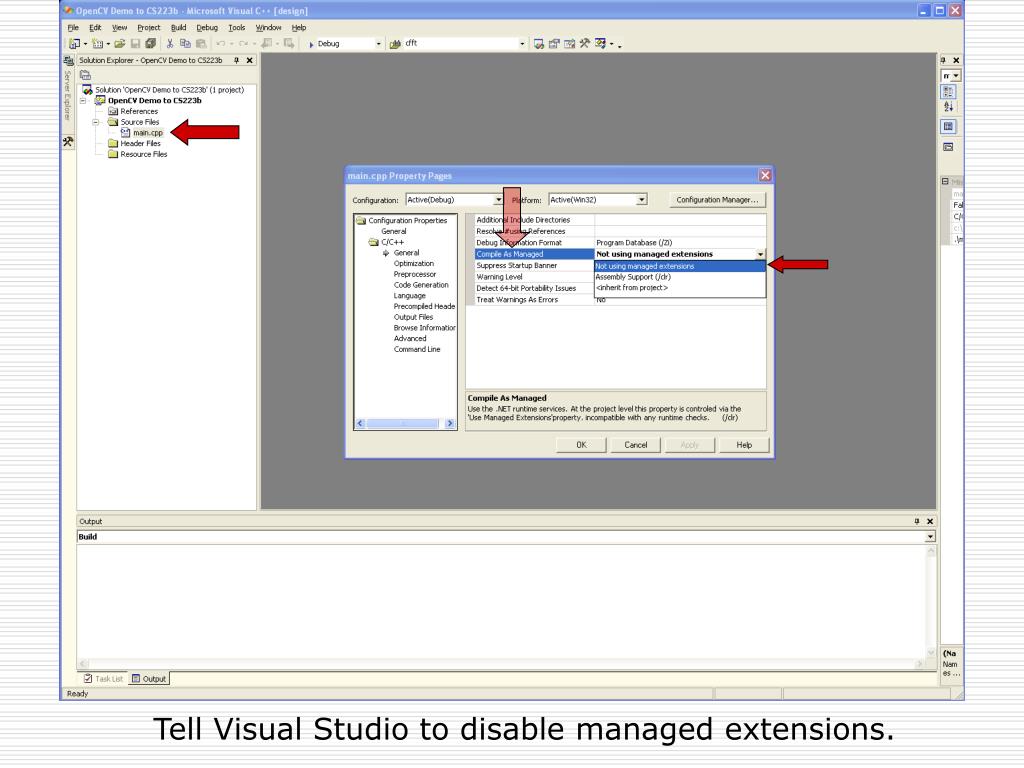Close the Solution Explorer panel
1024x768 pixels.
pos(249,60)
